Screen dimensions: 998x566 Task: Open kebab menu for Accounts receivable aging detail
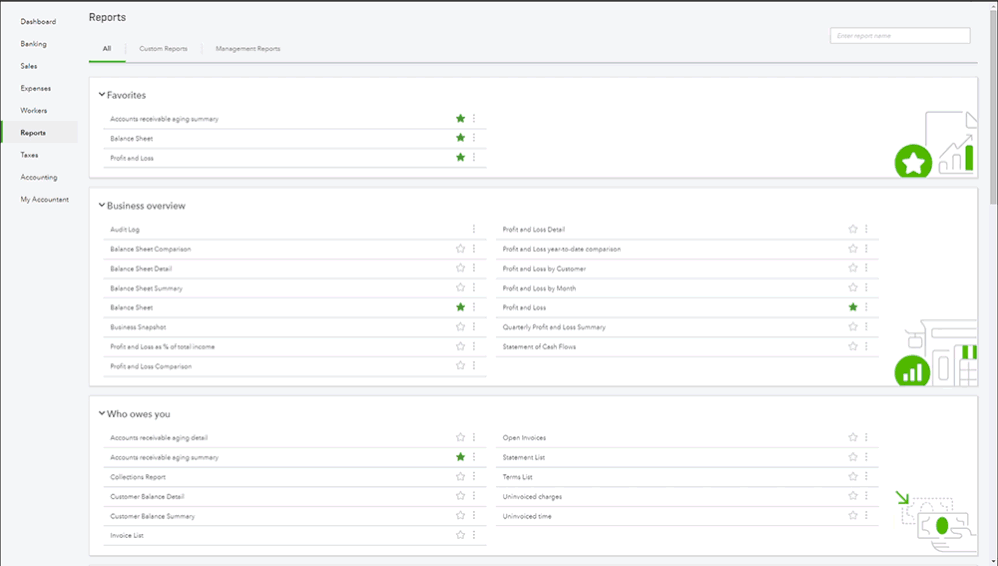[x=474, y=437]
